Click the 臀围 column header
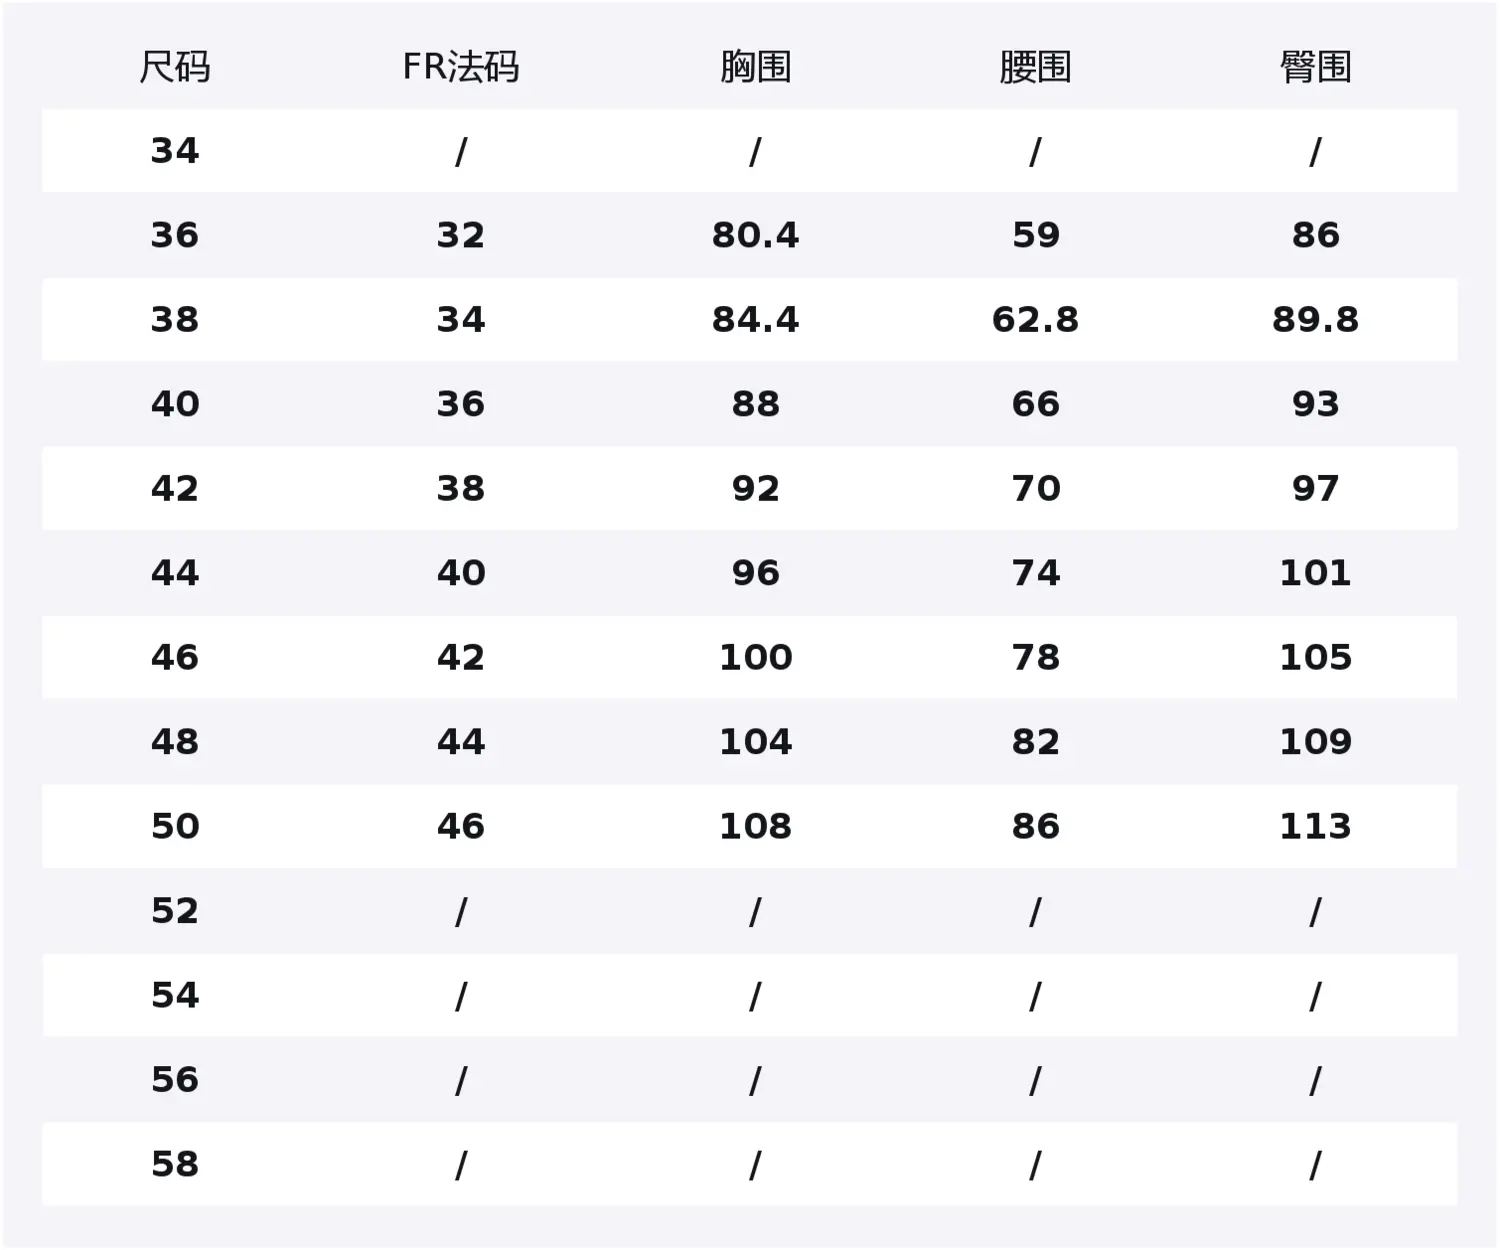1500x1250 pixels. 1315,67
